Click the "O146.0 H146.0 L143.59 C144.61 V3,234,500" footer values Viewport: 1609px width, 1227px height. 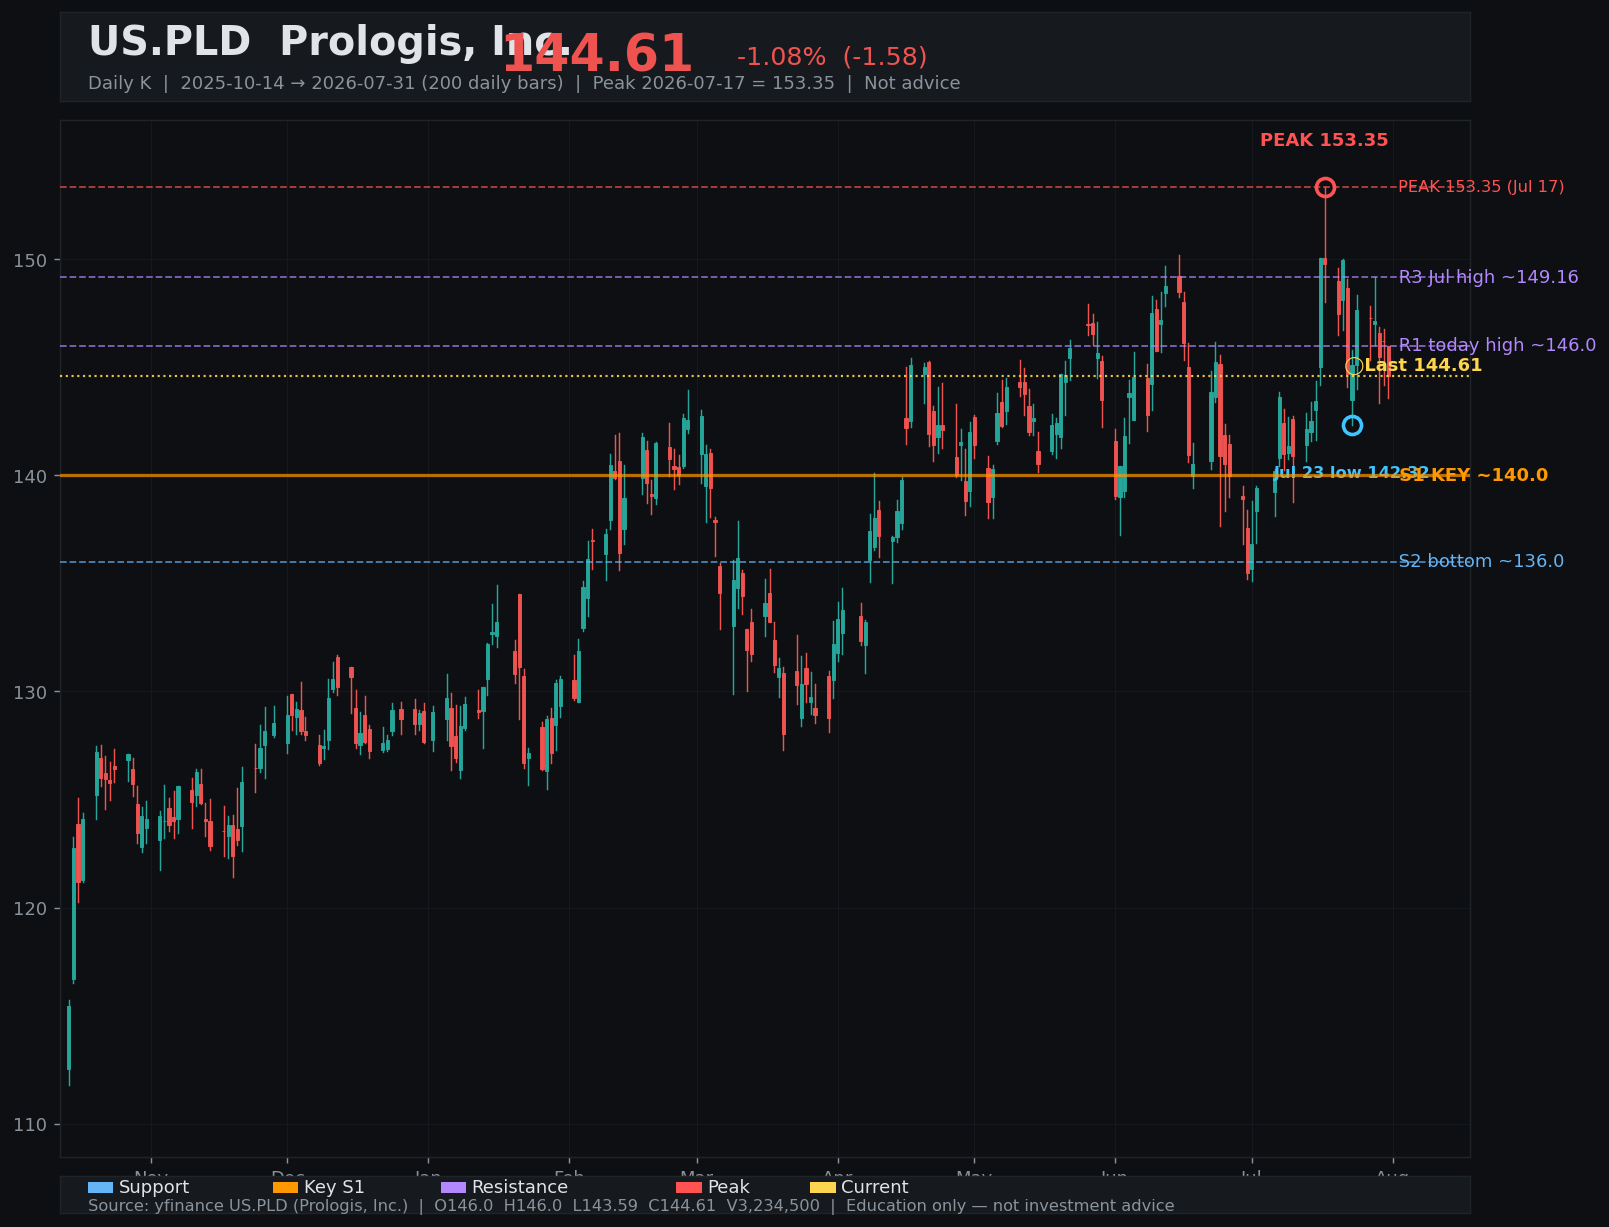(627, 1206)
